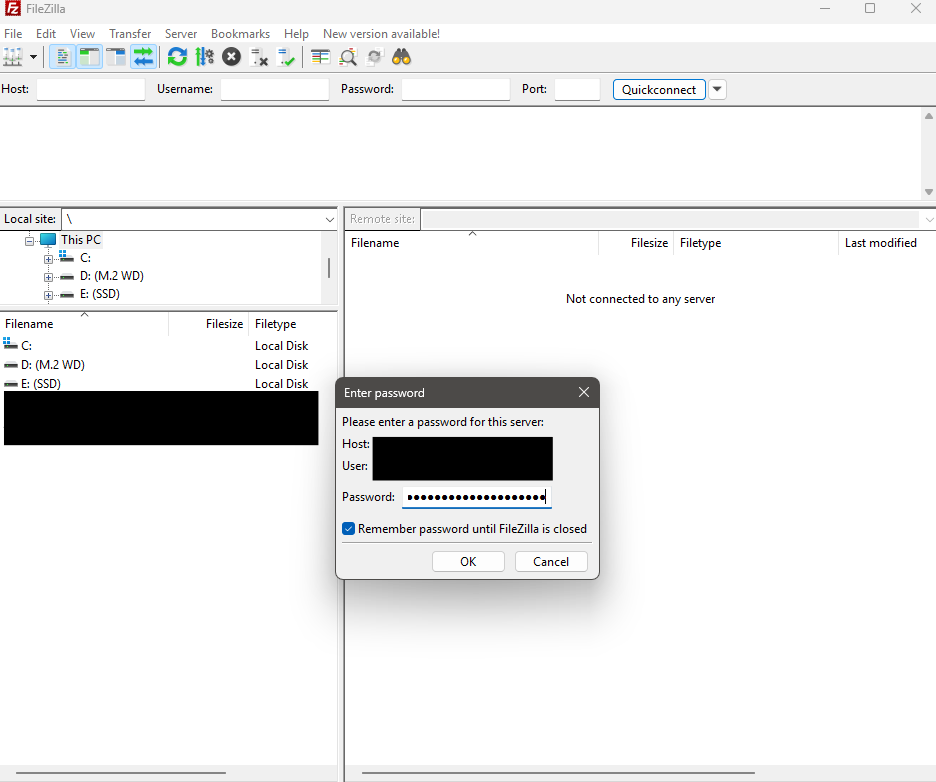Open the Site Manager icon
Viewport: 936px width, 782px height.
[x=13, y=57]
